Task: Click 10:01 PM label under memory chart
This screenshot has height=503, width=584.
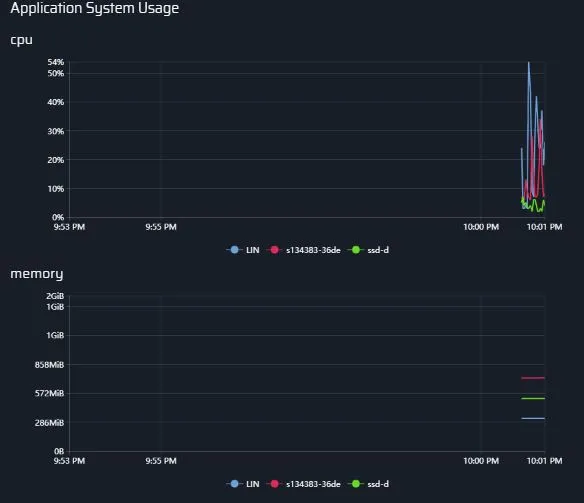Action: [x=545, y=461]
